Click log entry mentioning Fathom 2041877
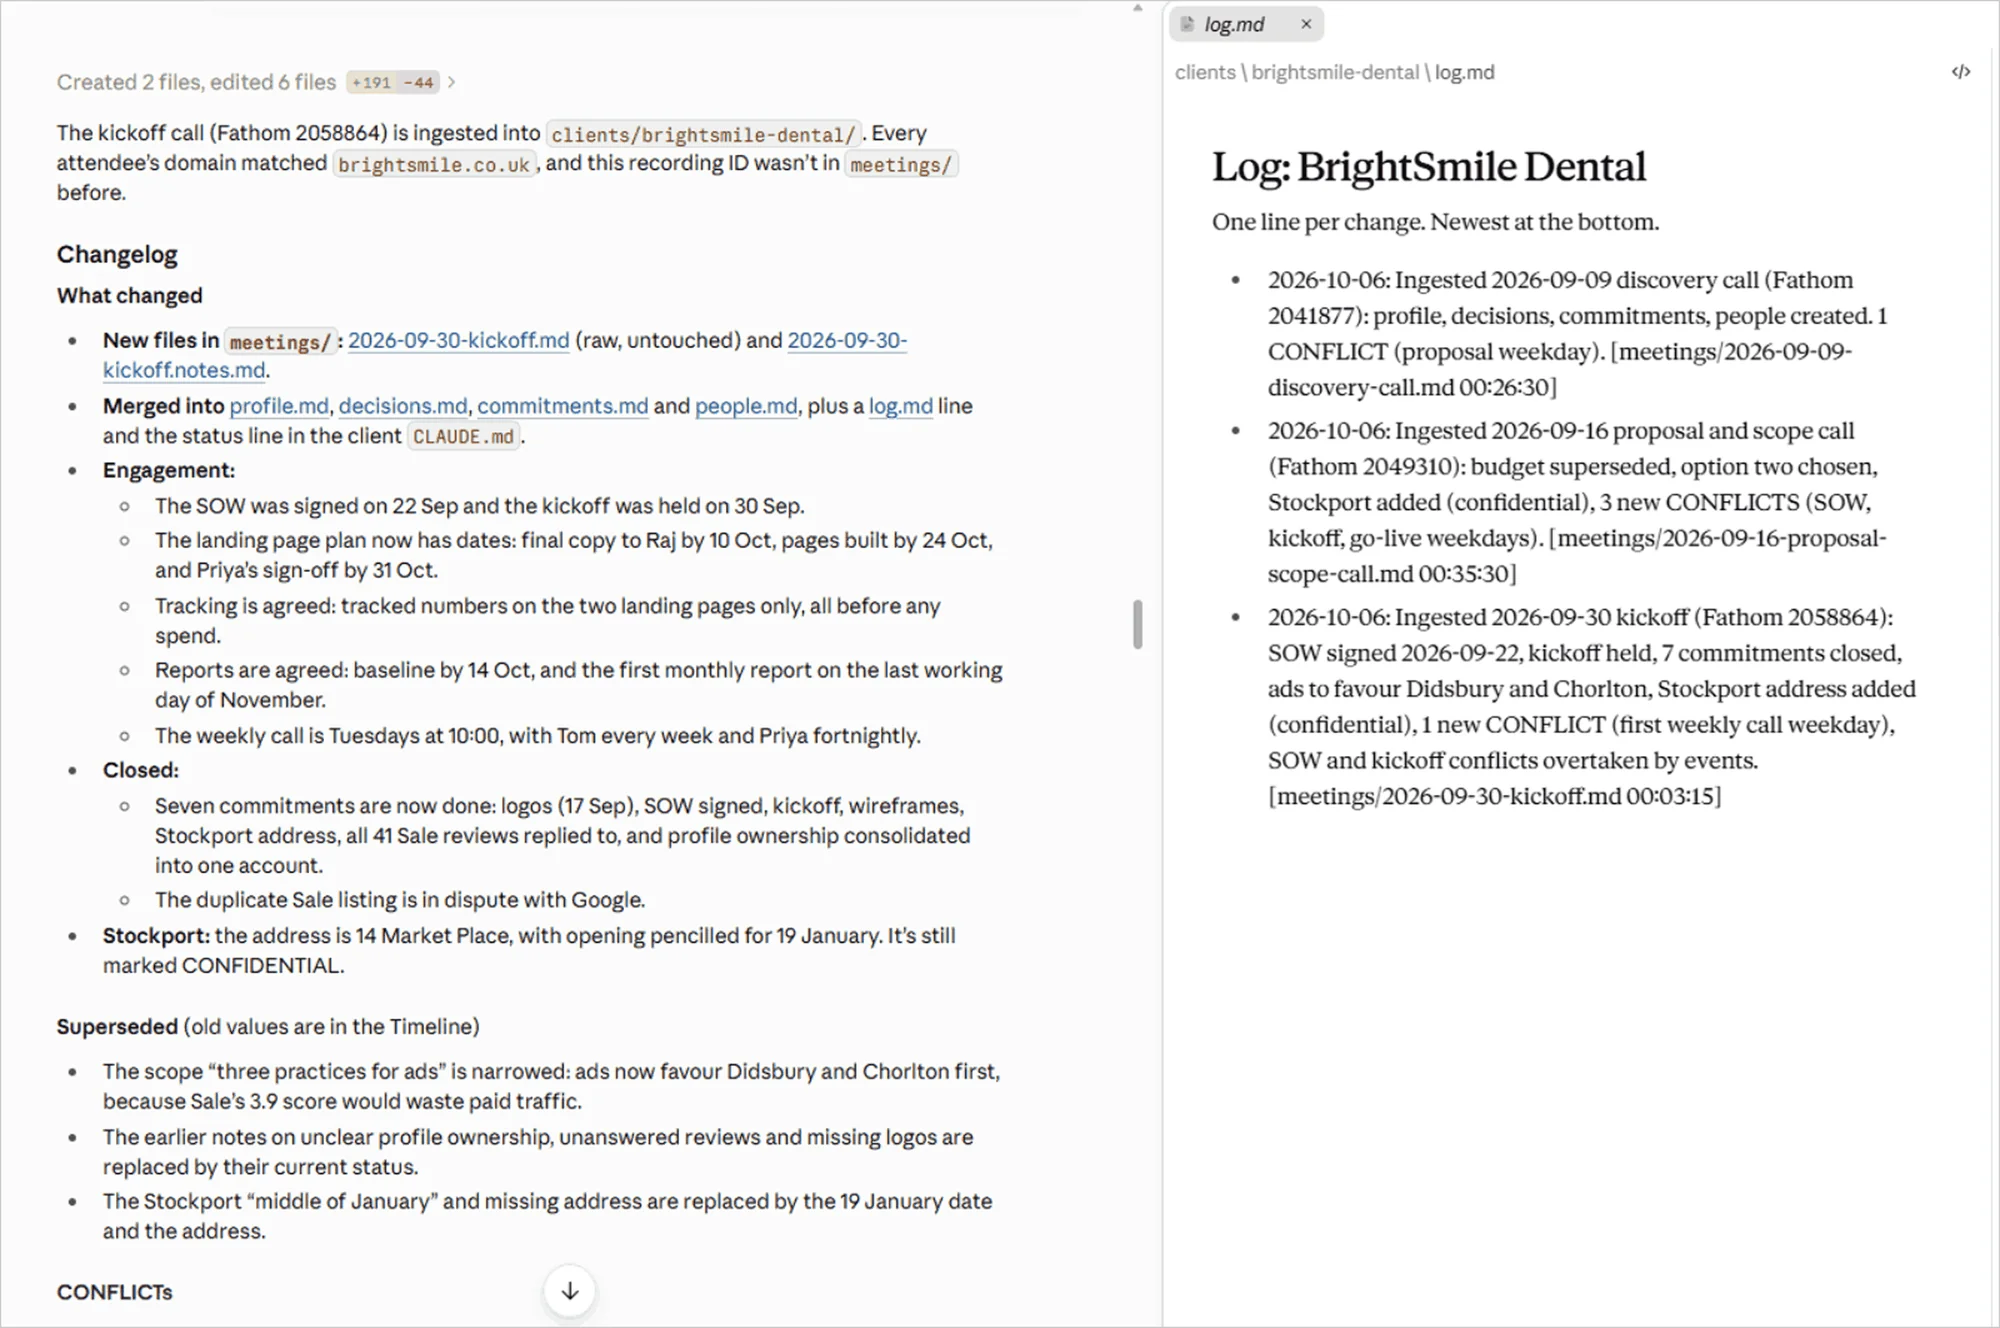2000x1328 pixels. [1577, 333]
